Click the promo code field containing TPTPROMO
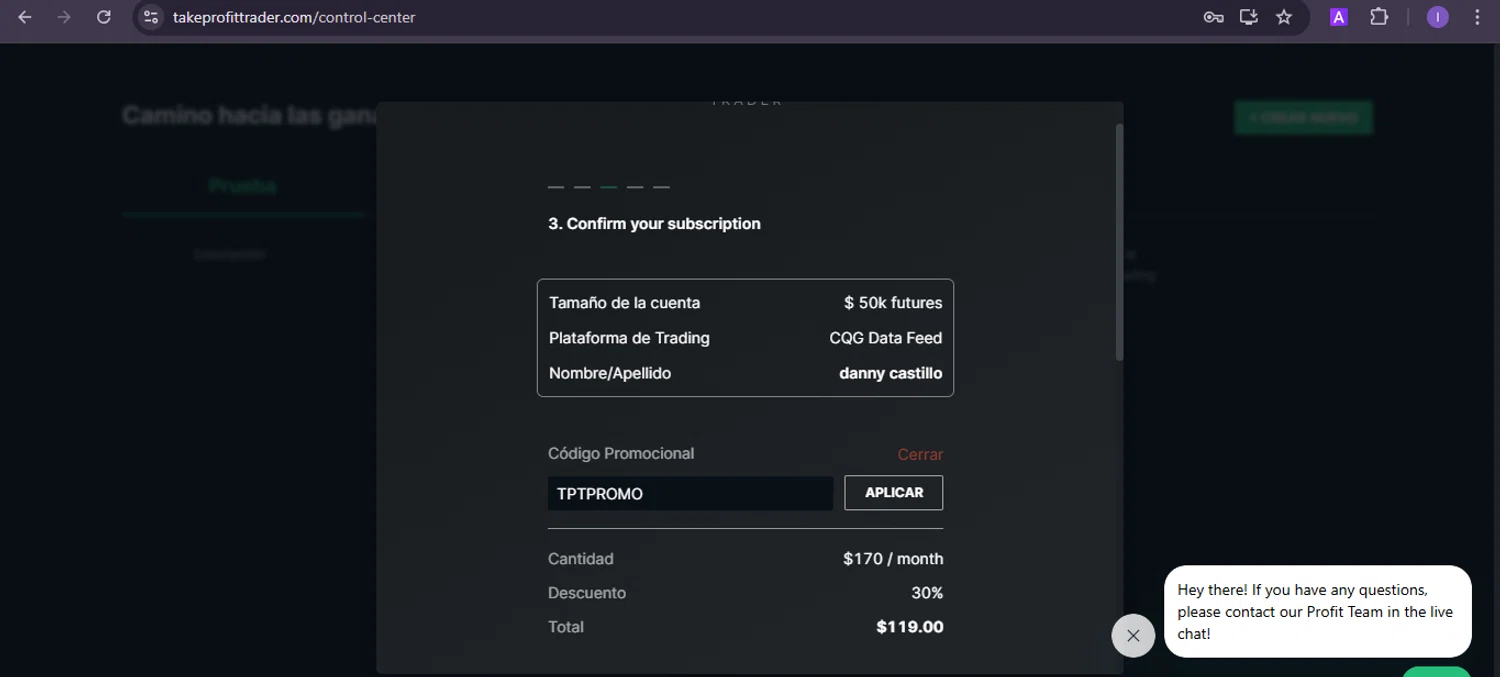The height and width of the screenshot is (677, 1500). click(690, 494)
